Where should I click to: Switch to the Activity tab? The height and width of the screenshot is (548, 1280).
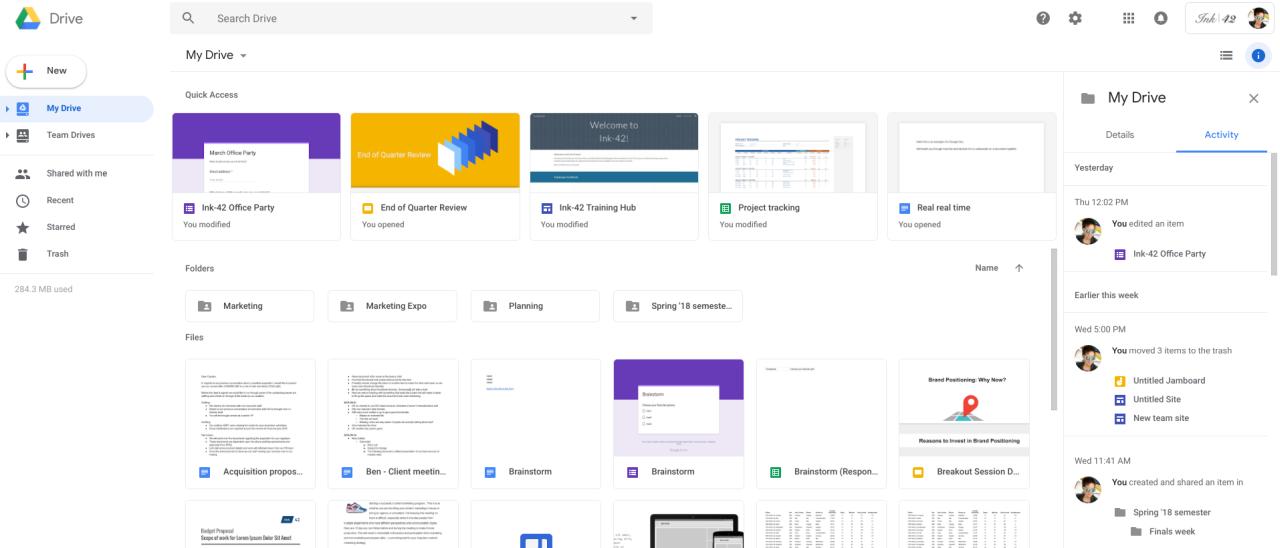click(x=1221, y=134)
